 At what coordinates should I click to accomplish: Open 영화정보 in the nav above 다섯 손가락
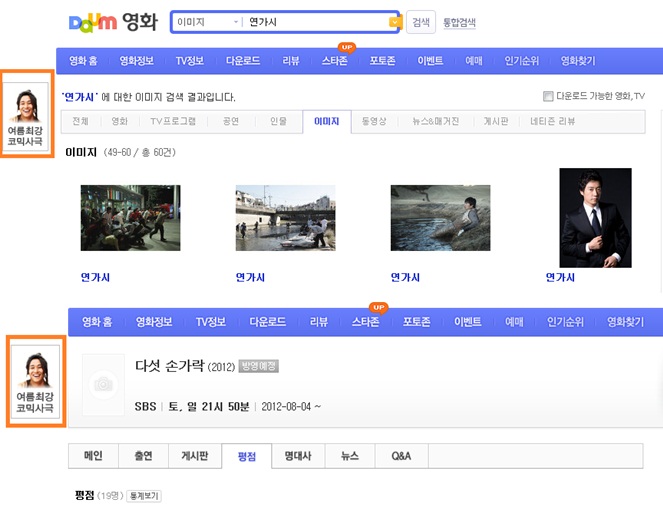point(154,322)
